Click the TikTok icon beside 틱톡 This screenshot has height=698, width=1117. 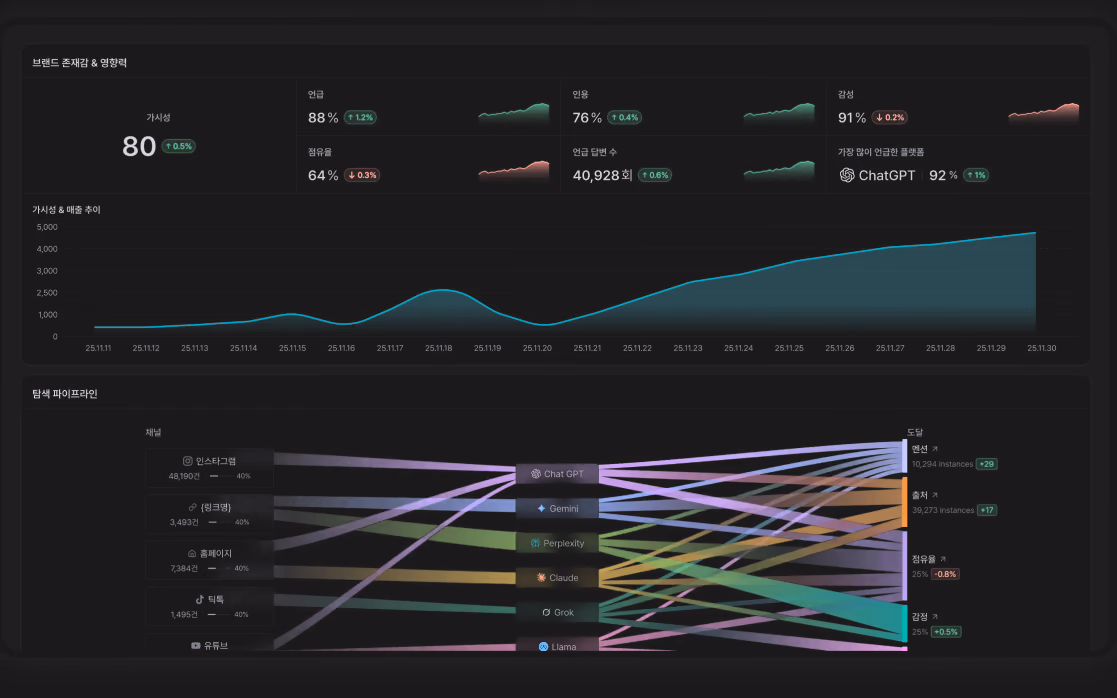click(199, 599)
